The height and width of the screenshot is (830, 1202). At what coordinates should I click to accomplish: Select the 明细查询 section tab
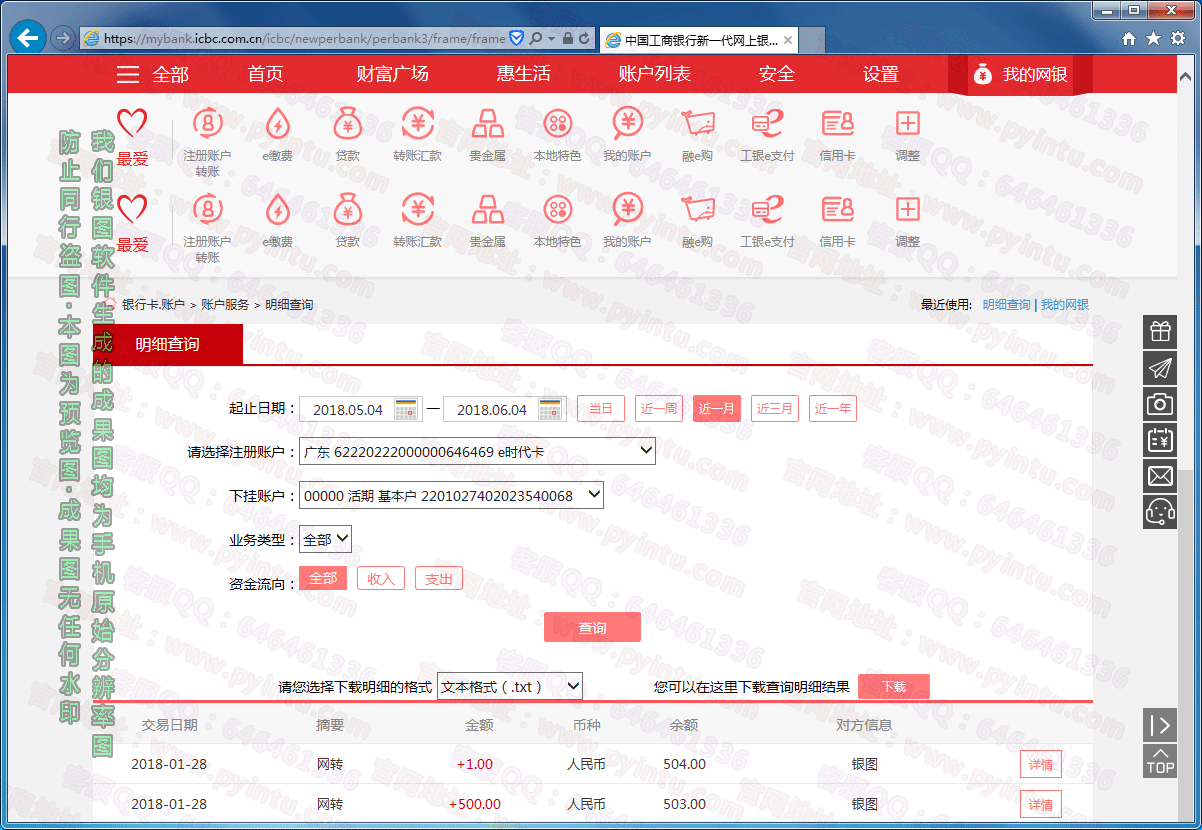(167, 344)
